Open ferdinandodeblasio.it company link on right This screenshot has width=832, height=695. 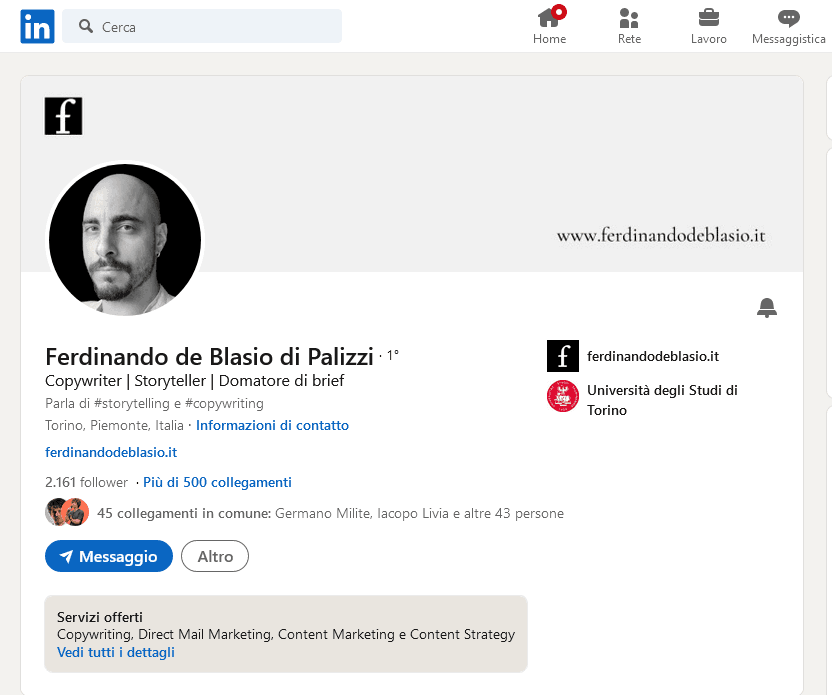tap(653, 357)
